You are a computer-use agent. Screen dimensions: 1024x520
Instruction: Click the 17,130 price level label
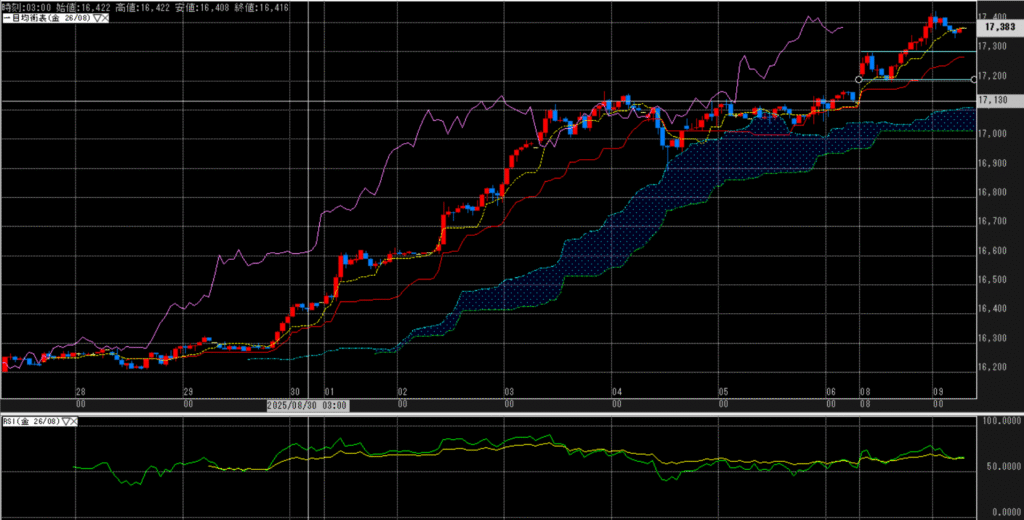tap(993, 100)
